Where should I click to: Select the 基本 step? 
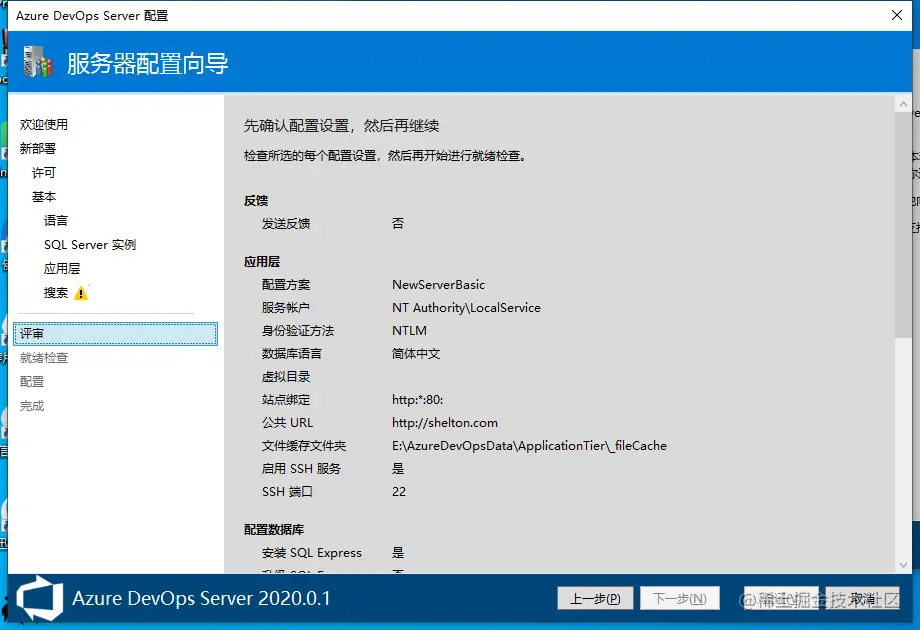pyautogui.click(x=44, y=197)
